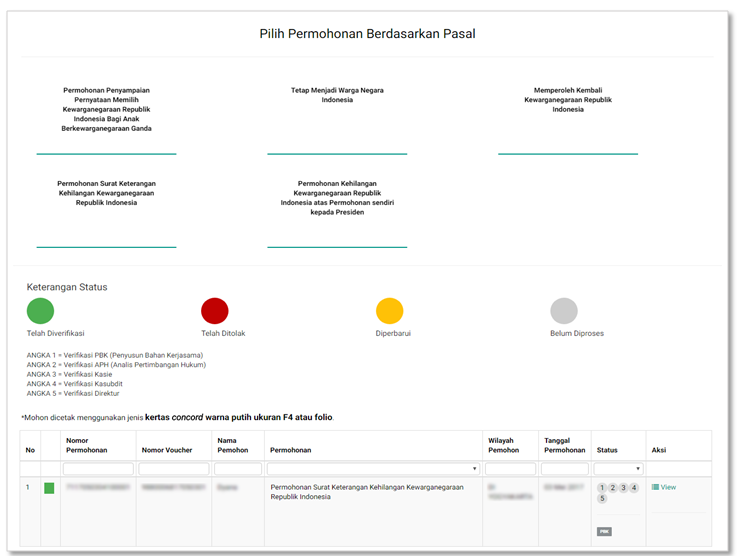Choose Permohonan Surat Keterangan Kehilangan Kewarganegaraan tile
The width and height of the screenshot is (737, 556).
click(106, 193)
